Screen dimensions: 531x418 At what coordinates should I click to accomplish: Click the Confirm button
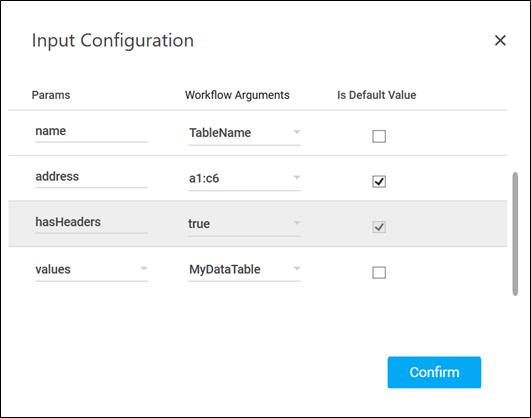[x=434, y=372]
